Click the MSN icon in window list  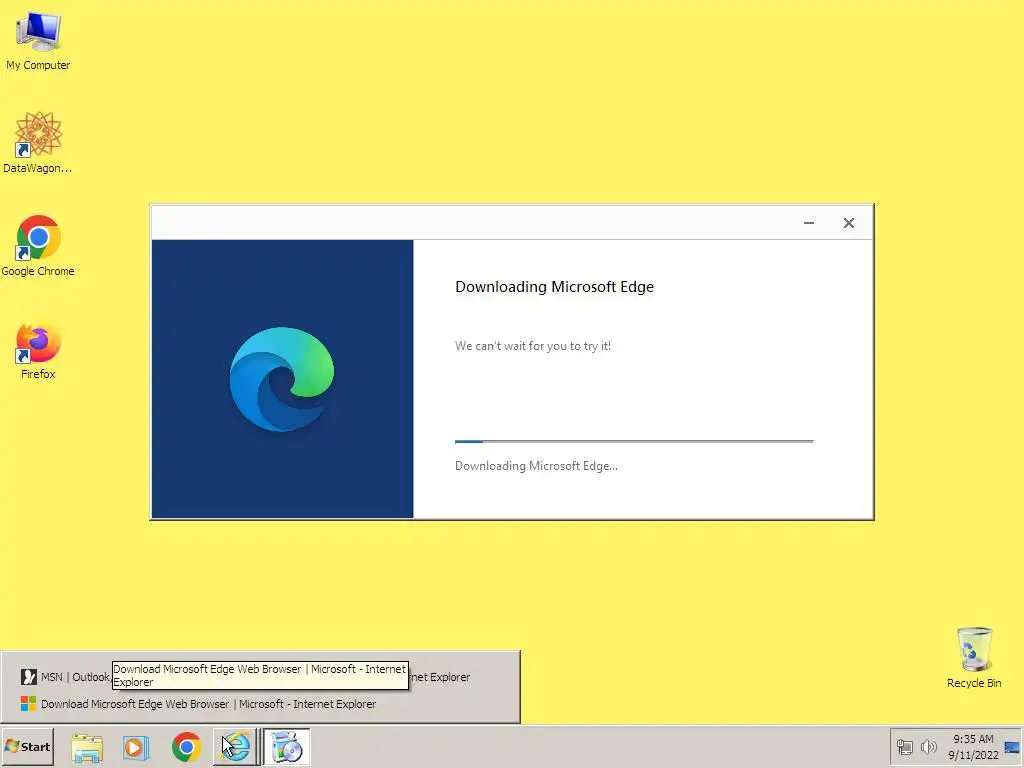(28, 677)
